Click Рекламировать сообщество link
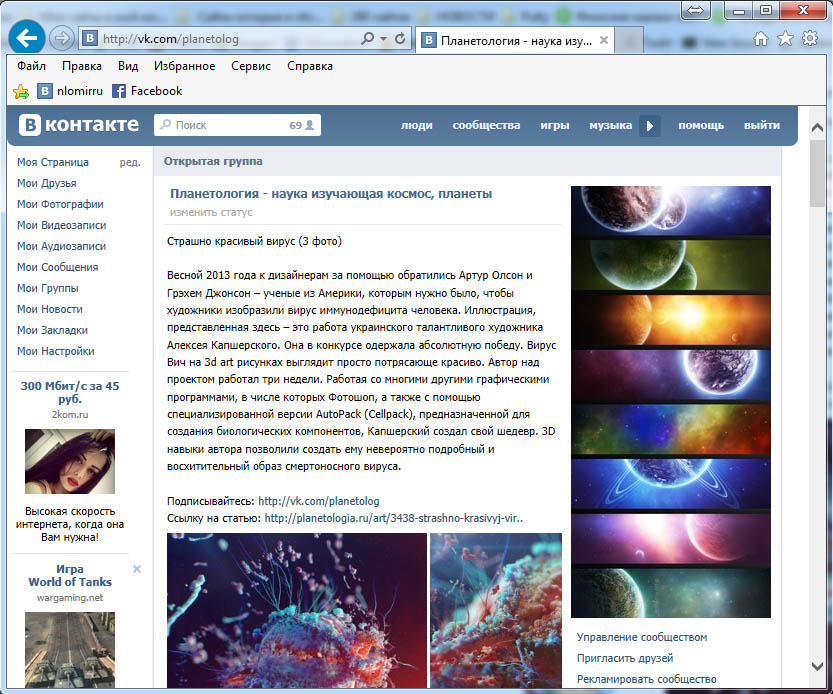Screen dimensions: 833x694 tap(647, 679)
